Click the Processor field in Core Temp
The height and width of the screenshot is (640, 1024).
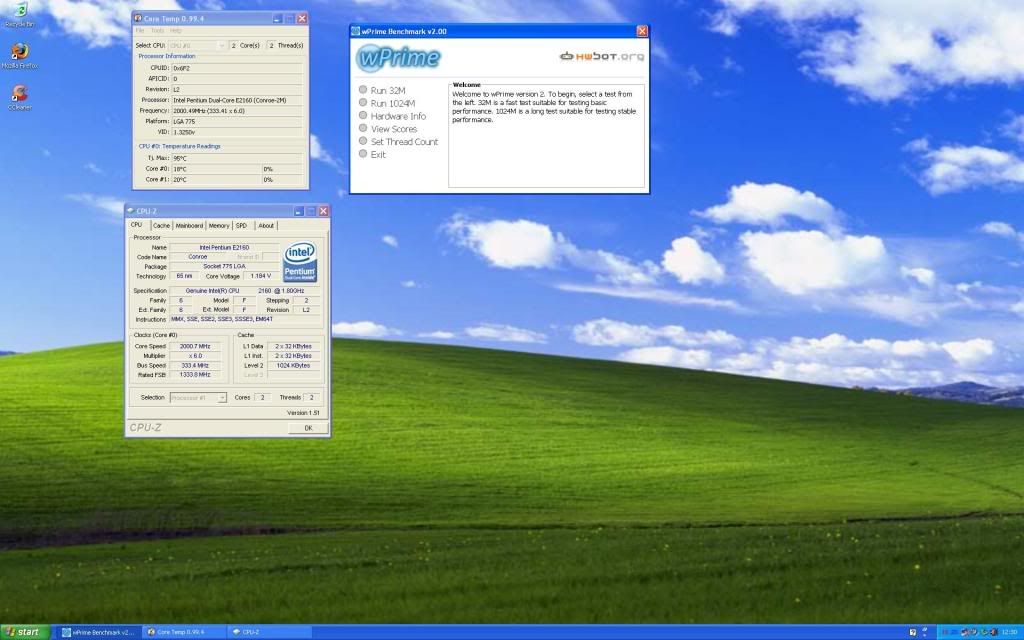point(237,100)
